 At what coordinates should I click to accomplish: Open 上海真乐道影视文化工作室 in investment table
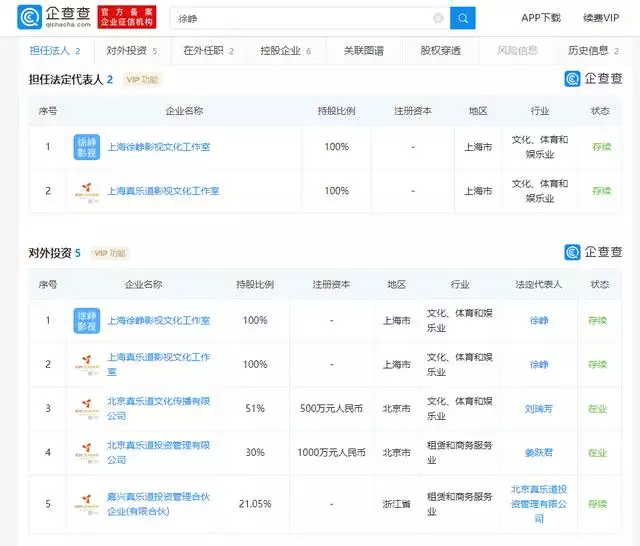[x=158, y=364]
